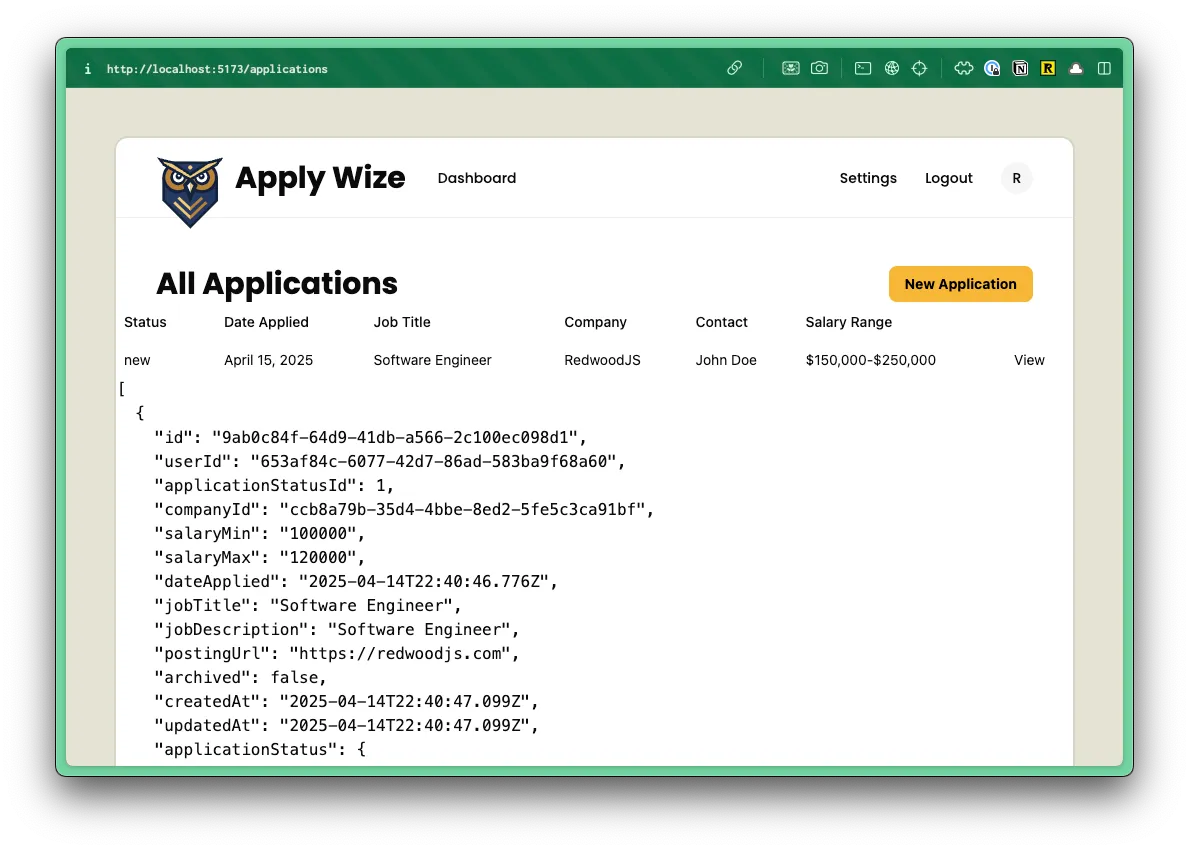
Task: Click the picture download icon in toolbar
Action: tap(790, 68)
